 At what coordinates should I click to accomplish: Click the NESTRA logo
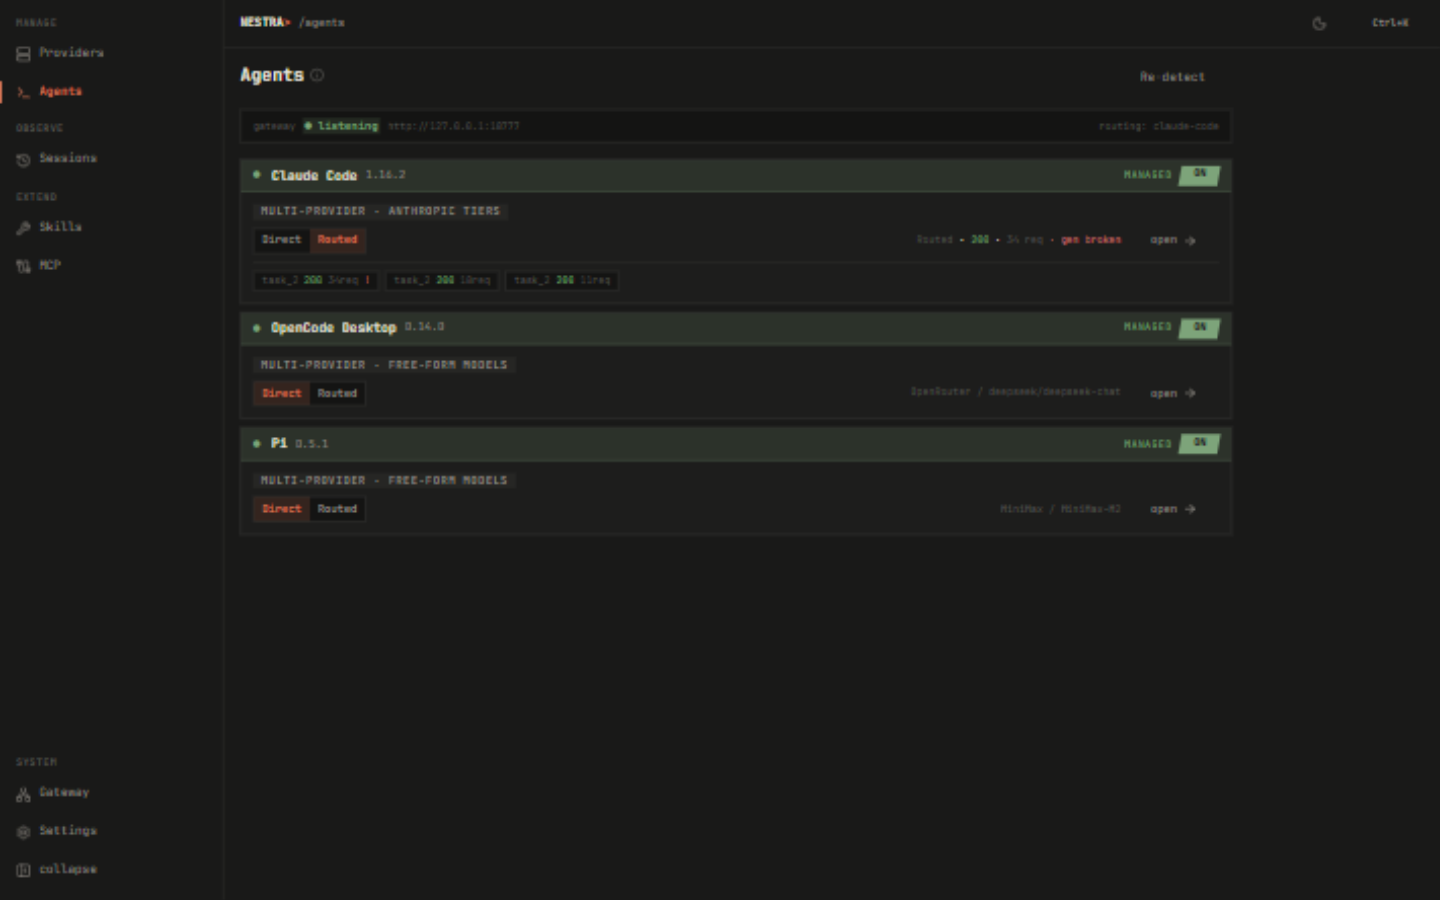(x=265, y=22)
